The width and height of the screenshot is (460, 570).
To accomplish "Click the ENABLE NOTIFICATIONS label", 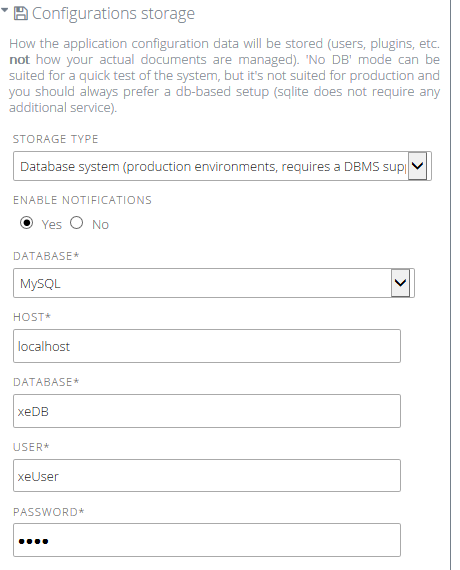I will pos(82,200).
